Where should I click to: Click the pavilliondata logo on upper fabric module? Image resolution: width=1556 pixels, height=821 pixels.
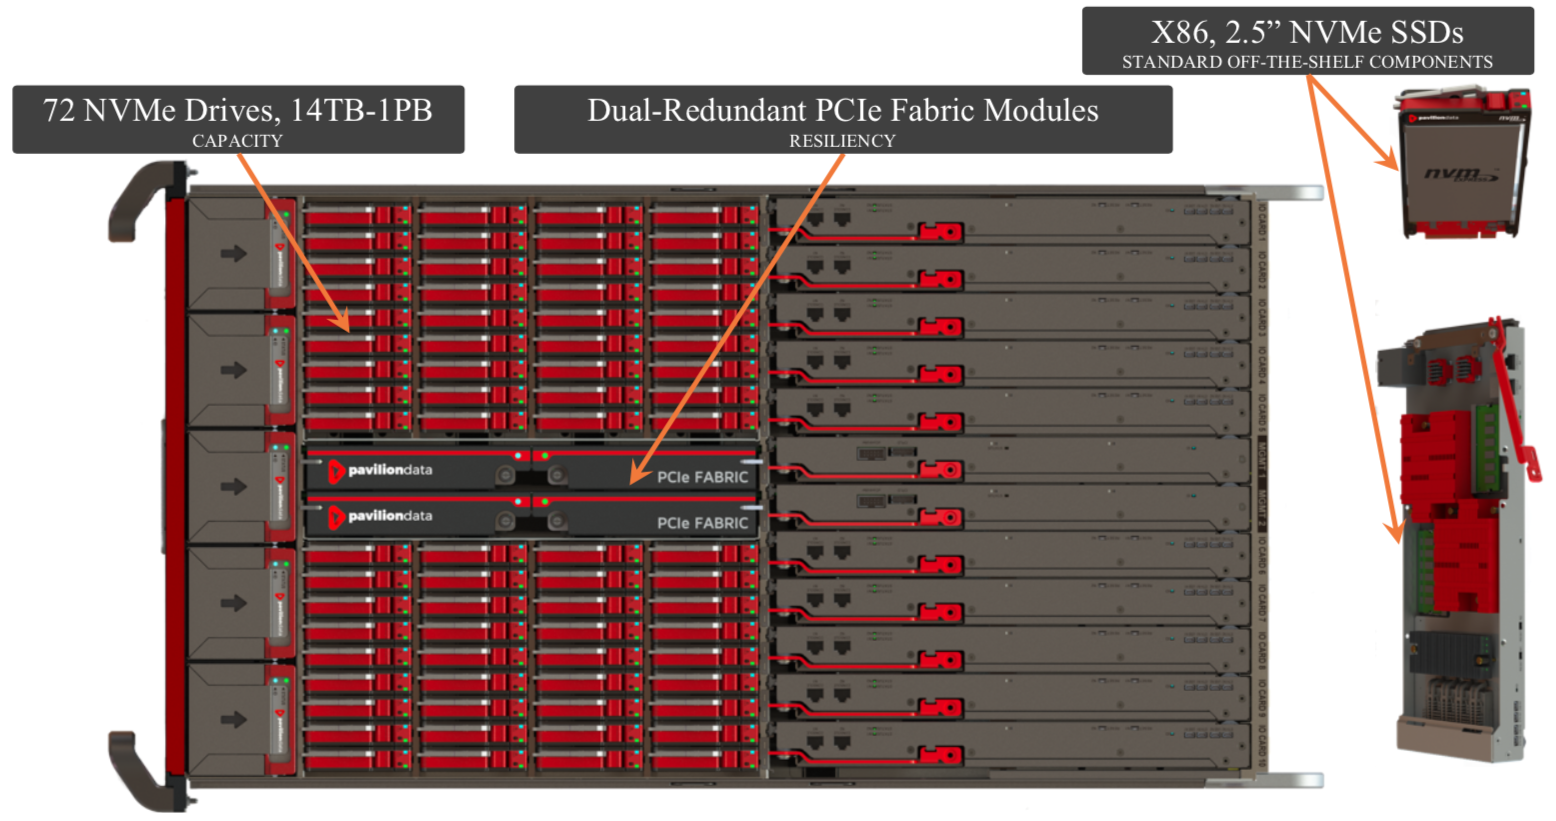pyautogui.click(x=380, y=470)
